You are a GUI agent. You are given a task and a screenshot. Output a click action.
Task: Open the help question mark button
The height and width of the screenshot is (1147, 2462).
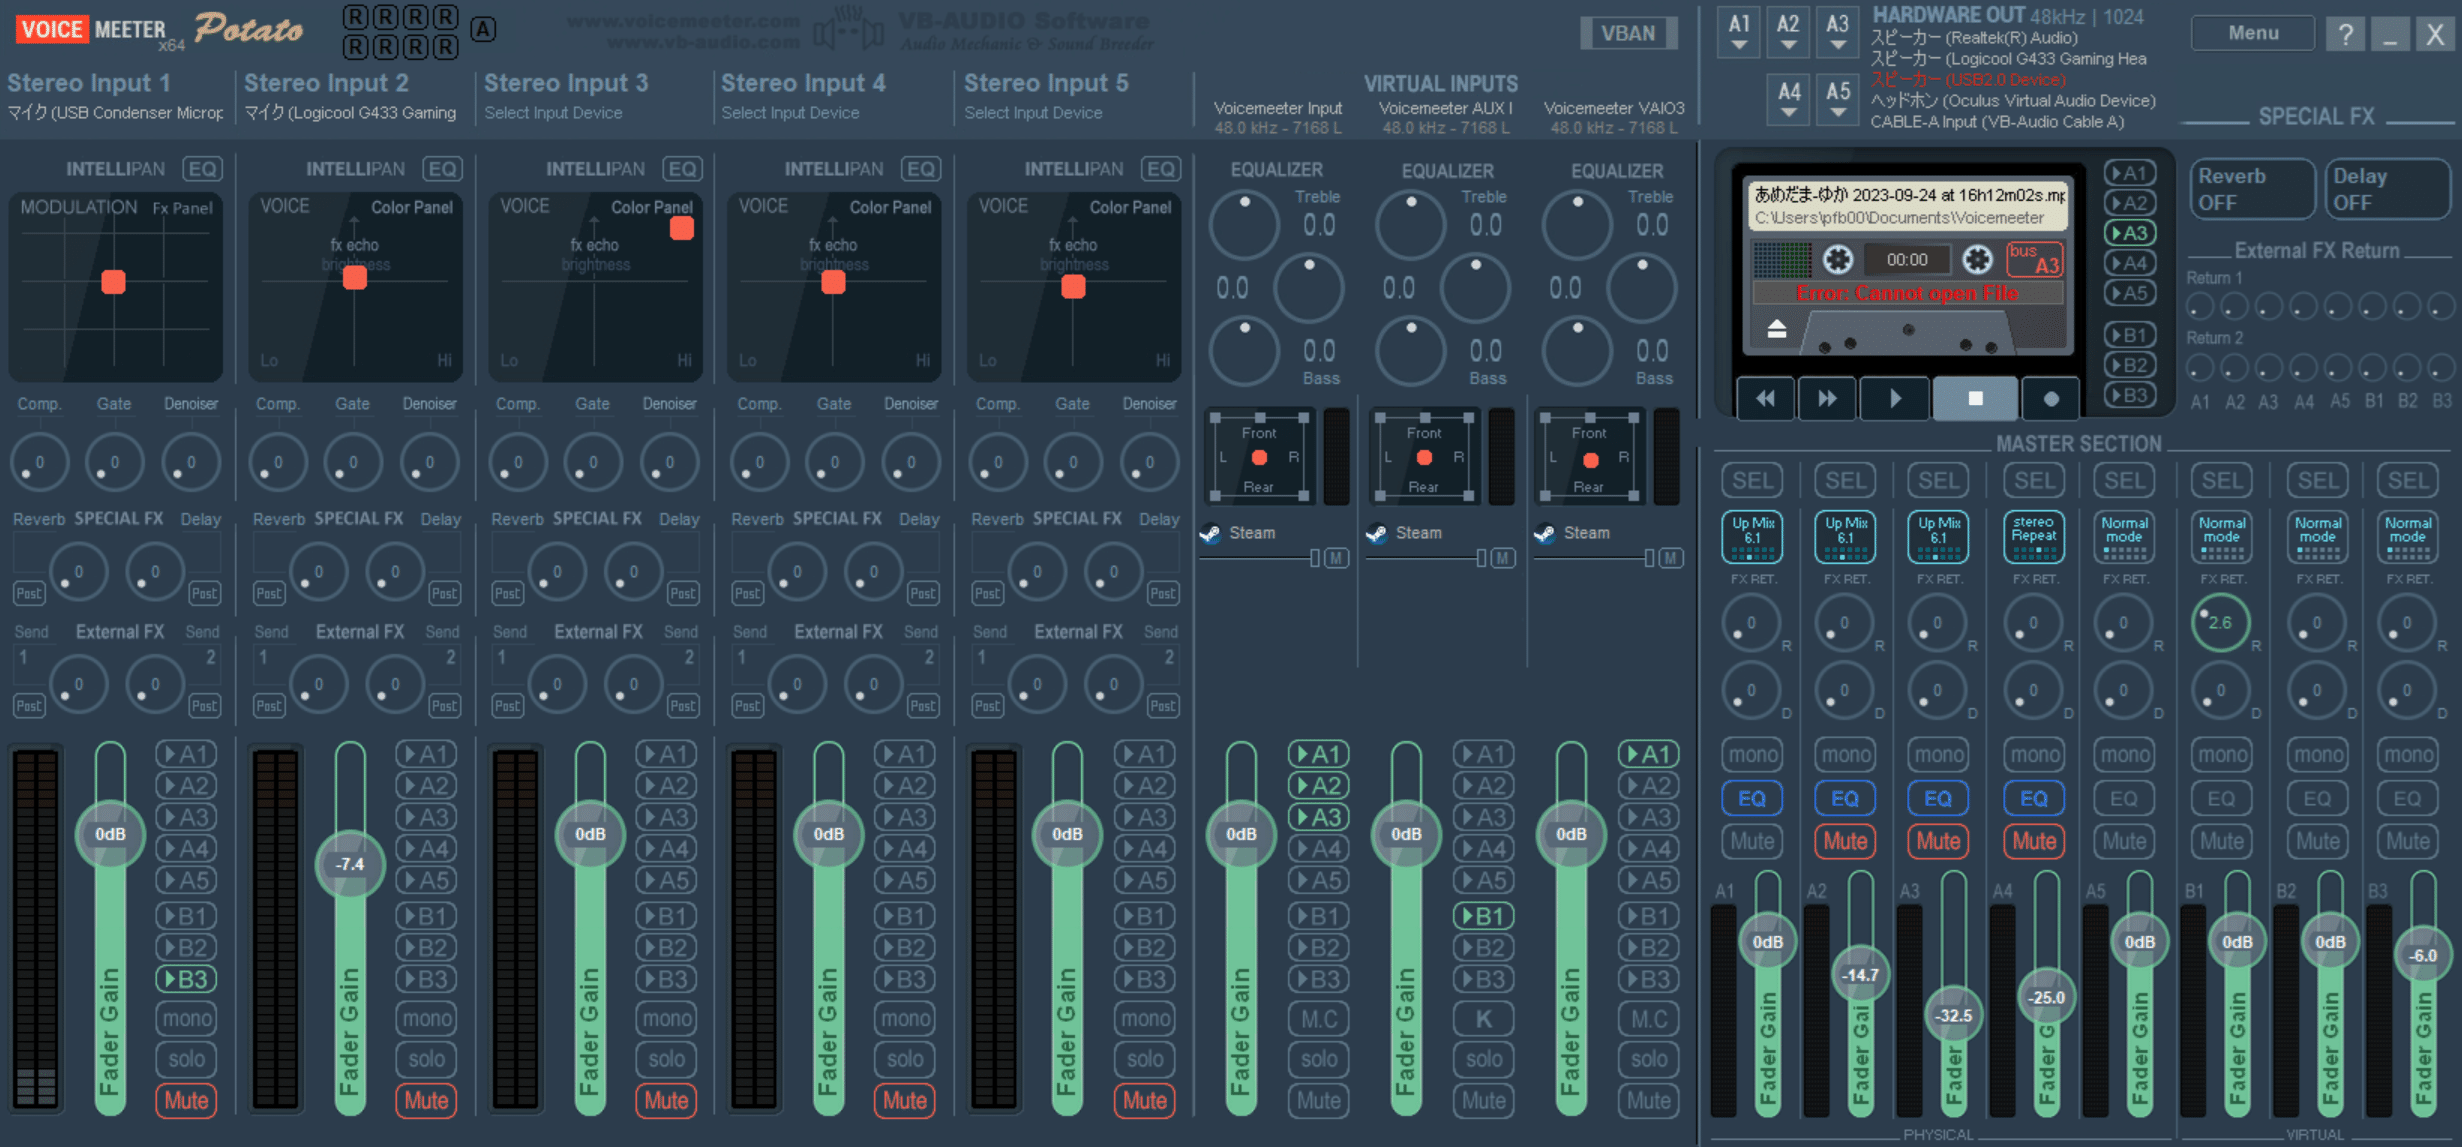point(2345,34)
